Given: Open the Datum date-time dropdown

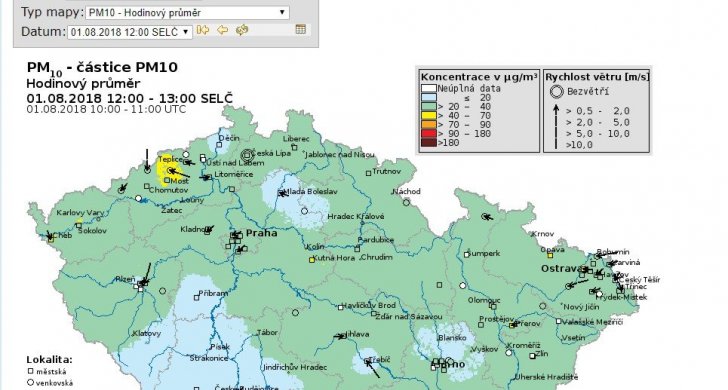Looking at the screenshot, I should point(130,32).
